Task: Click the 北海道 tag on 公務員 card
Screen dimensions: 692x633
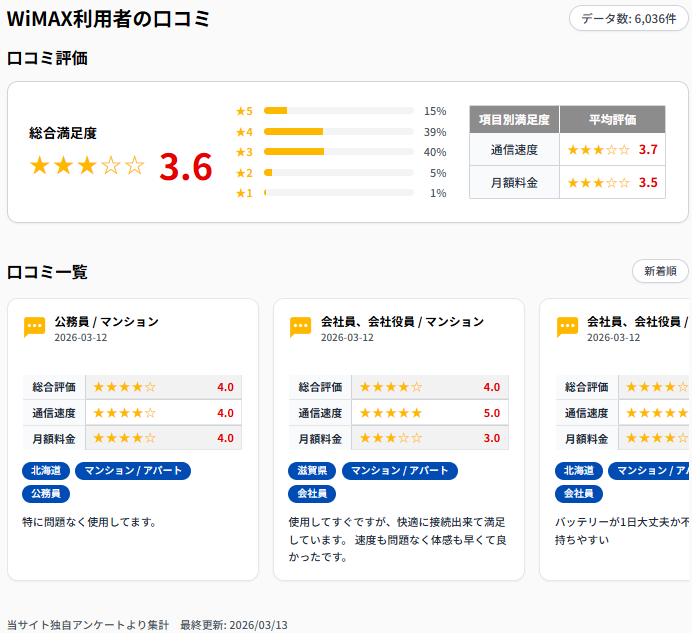Action: [x=46, y=471]
